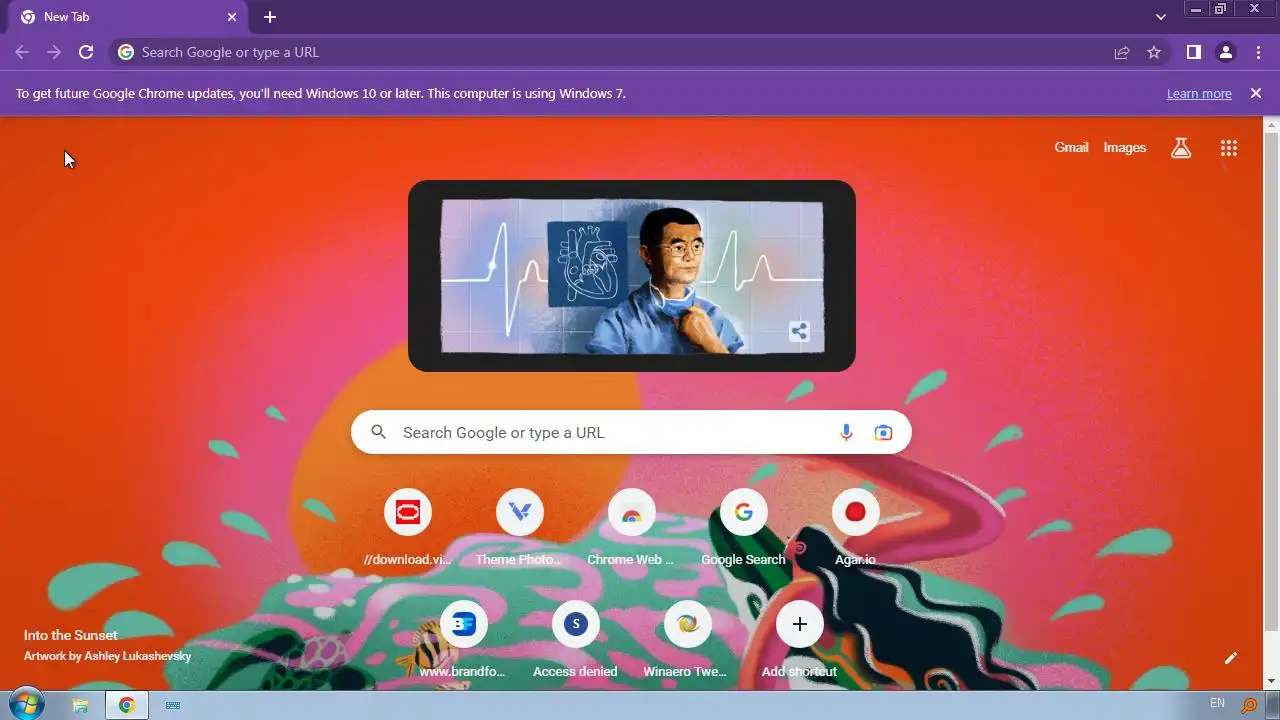Open the Images link
This screenshot has height=720, width=1280.
(x=1125, y=147)
